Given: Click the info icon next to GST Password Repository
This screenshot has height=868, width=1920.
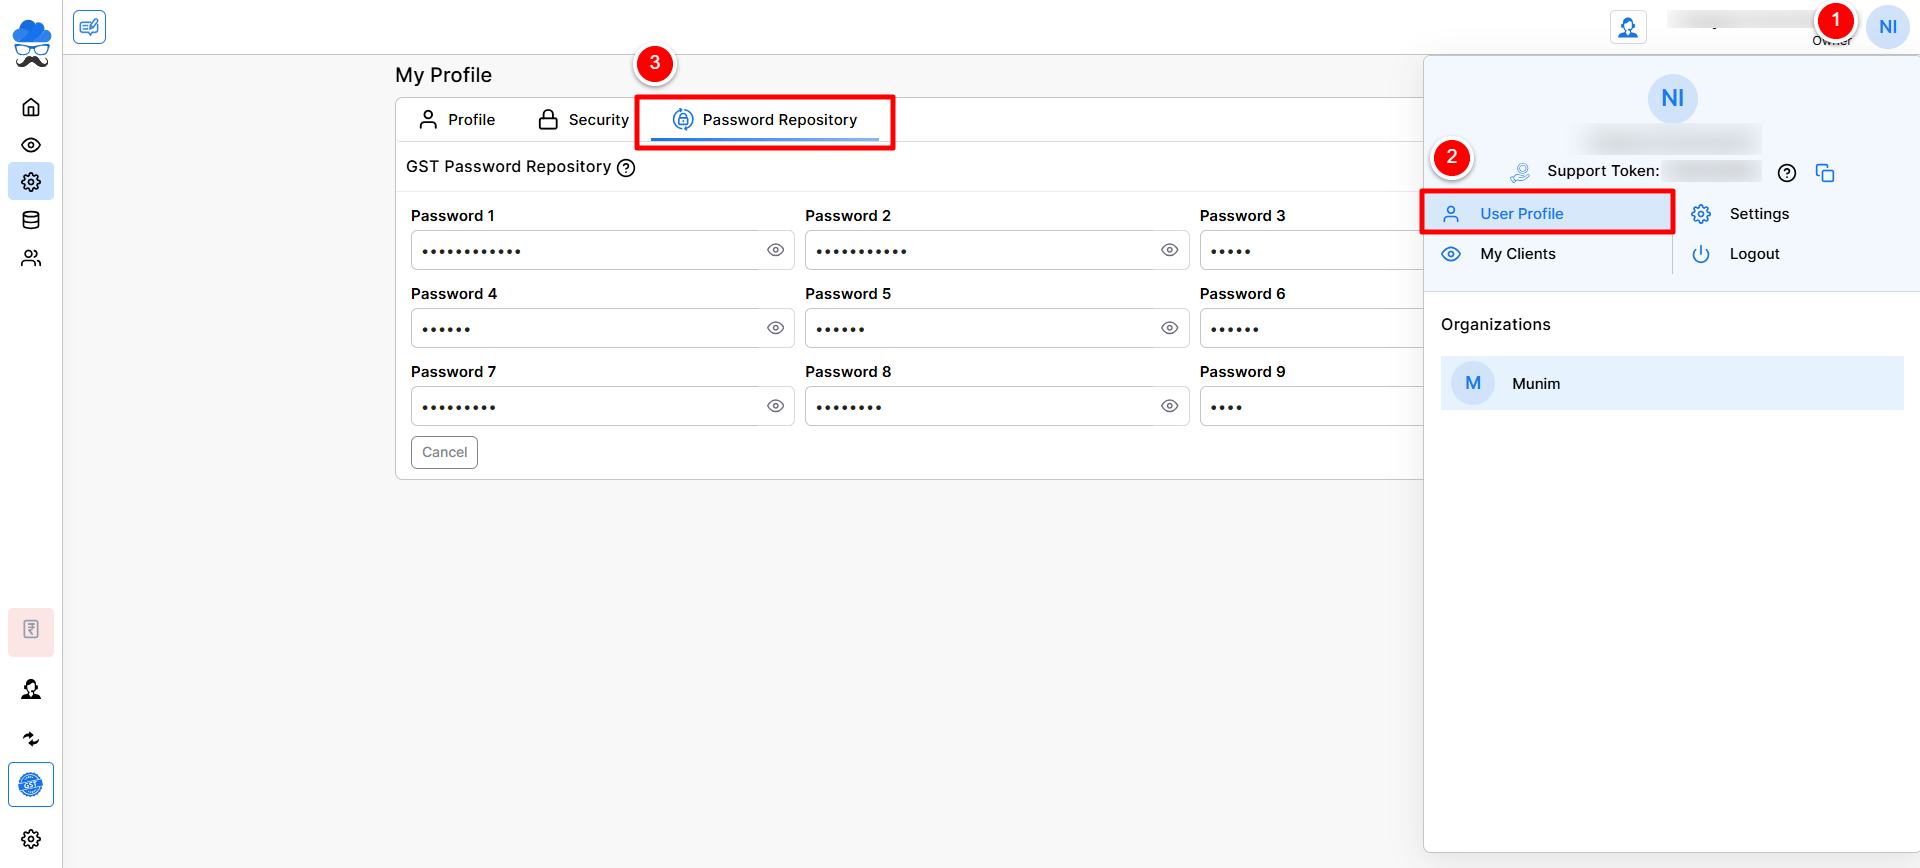Looking at the screenshot, I should (626, 168).
